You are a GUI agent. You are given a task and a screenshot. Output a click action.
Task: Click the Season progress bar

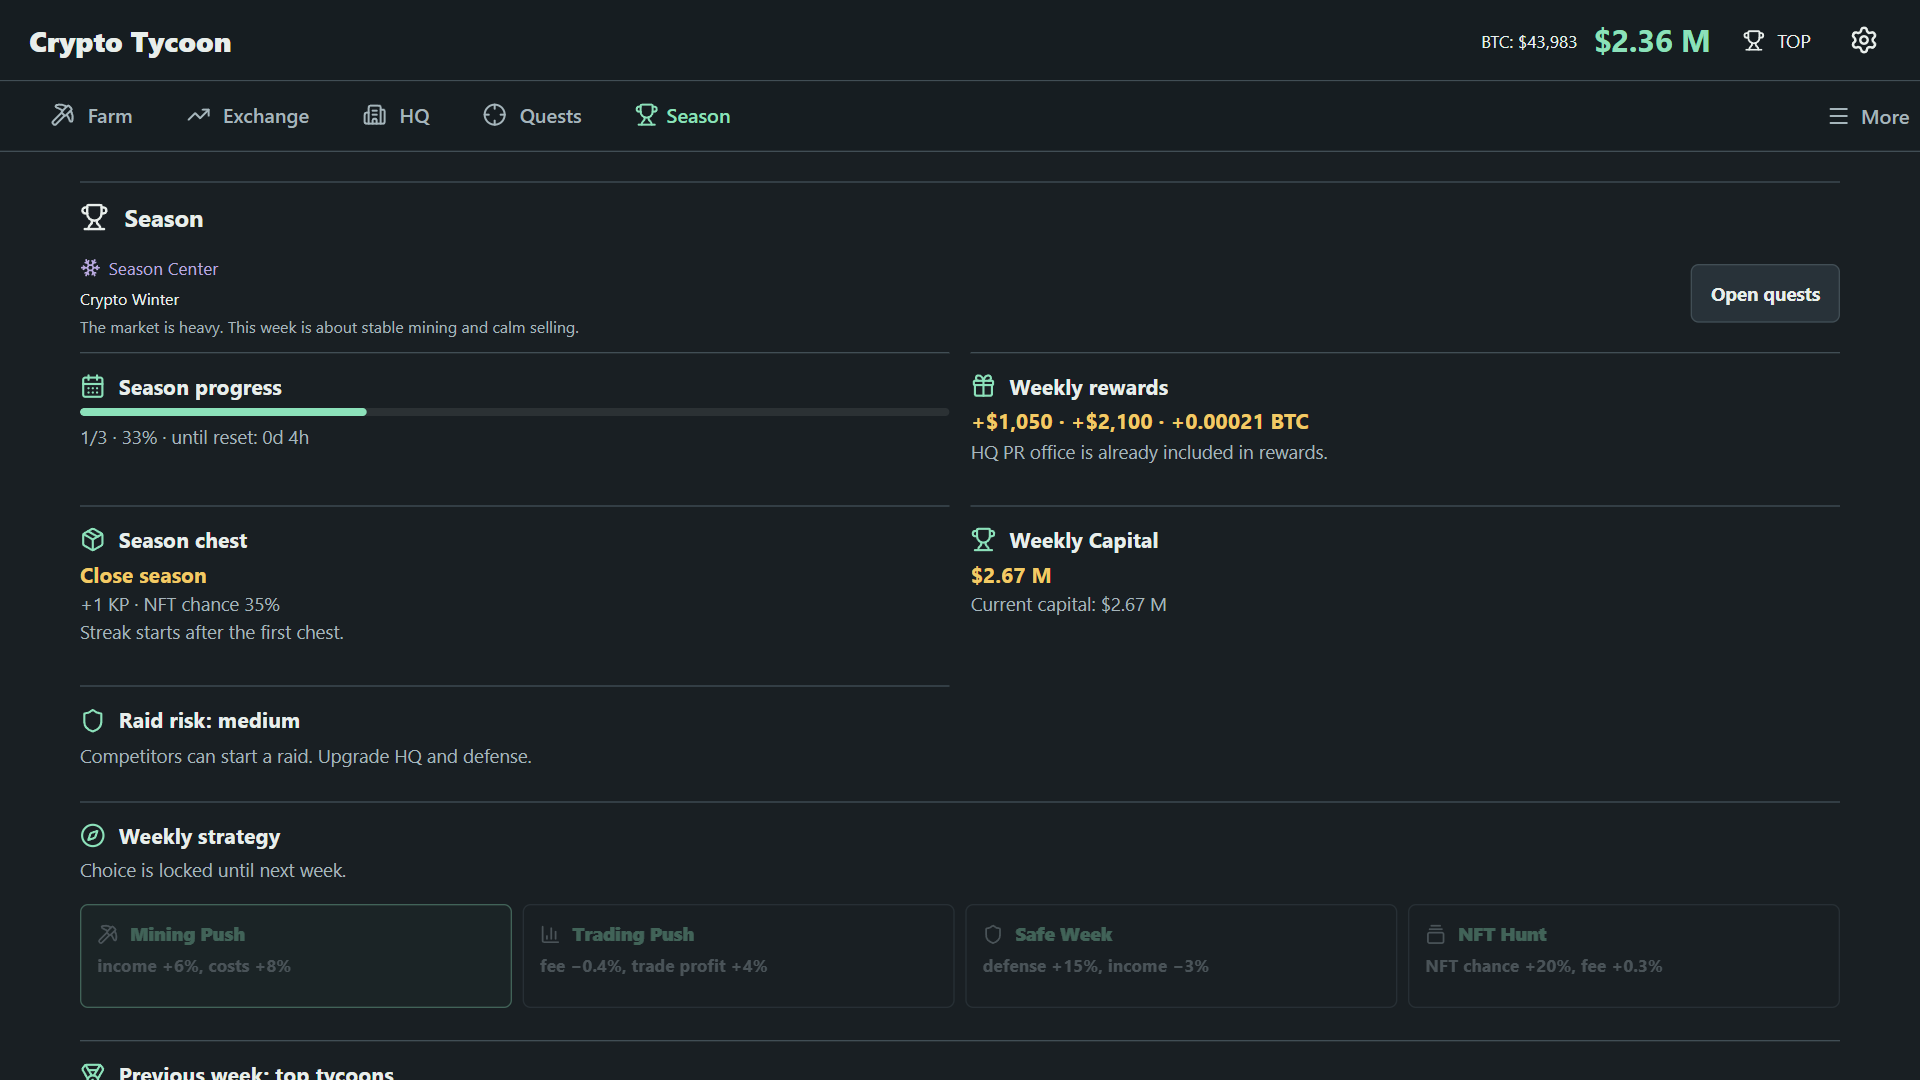(x=514, y=412)
